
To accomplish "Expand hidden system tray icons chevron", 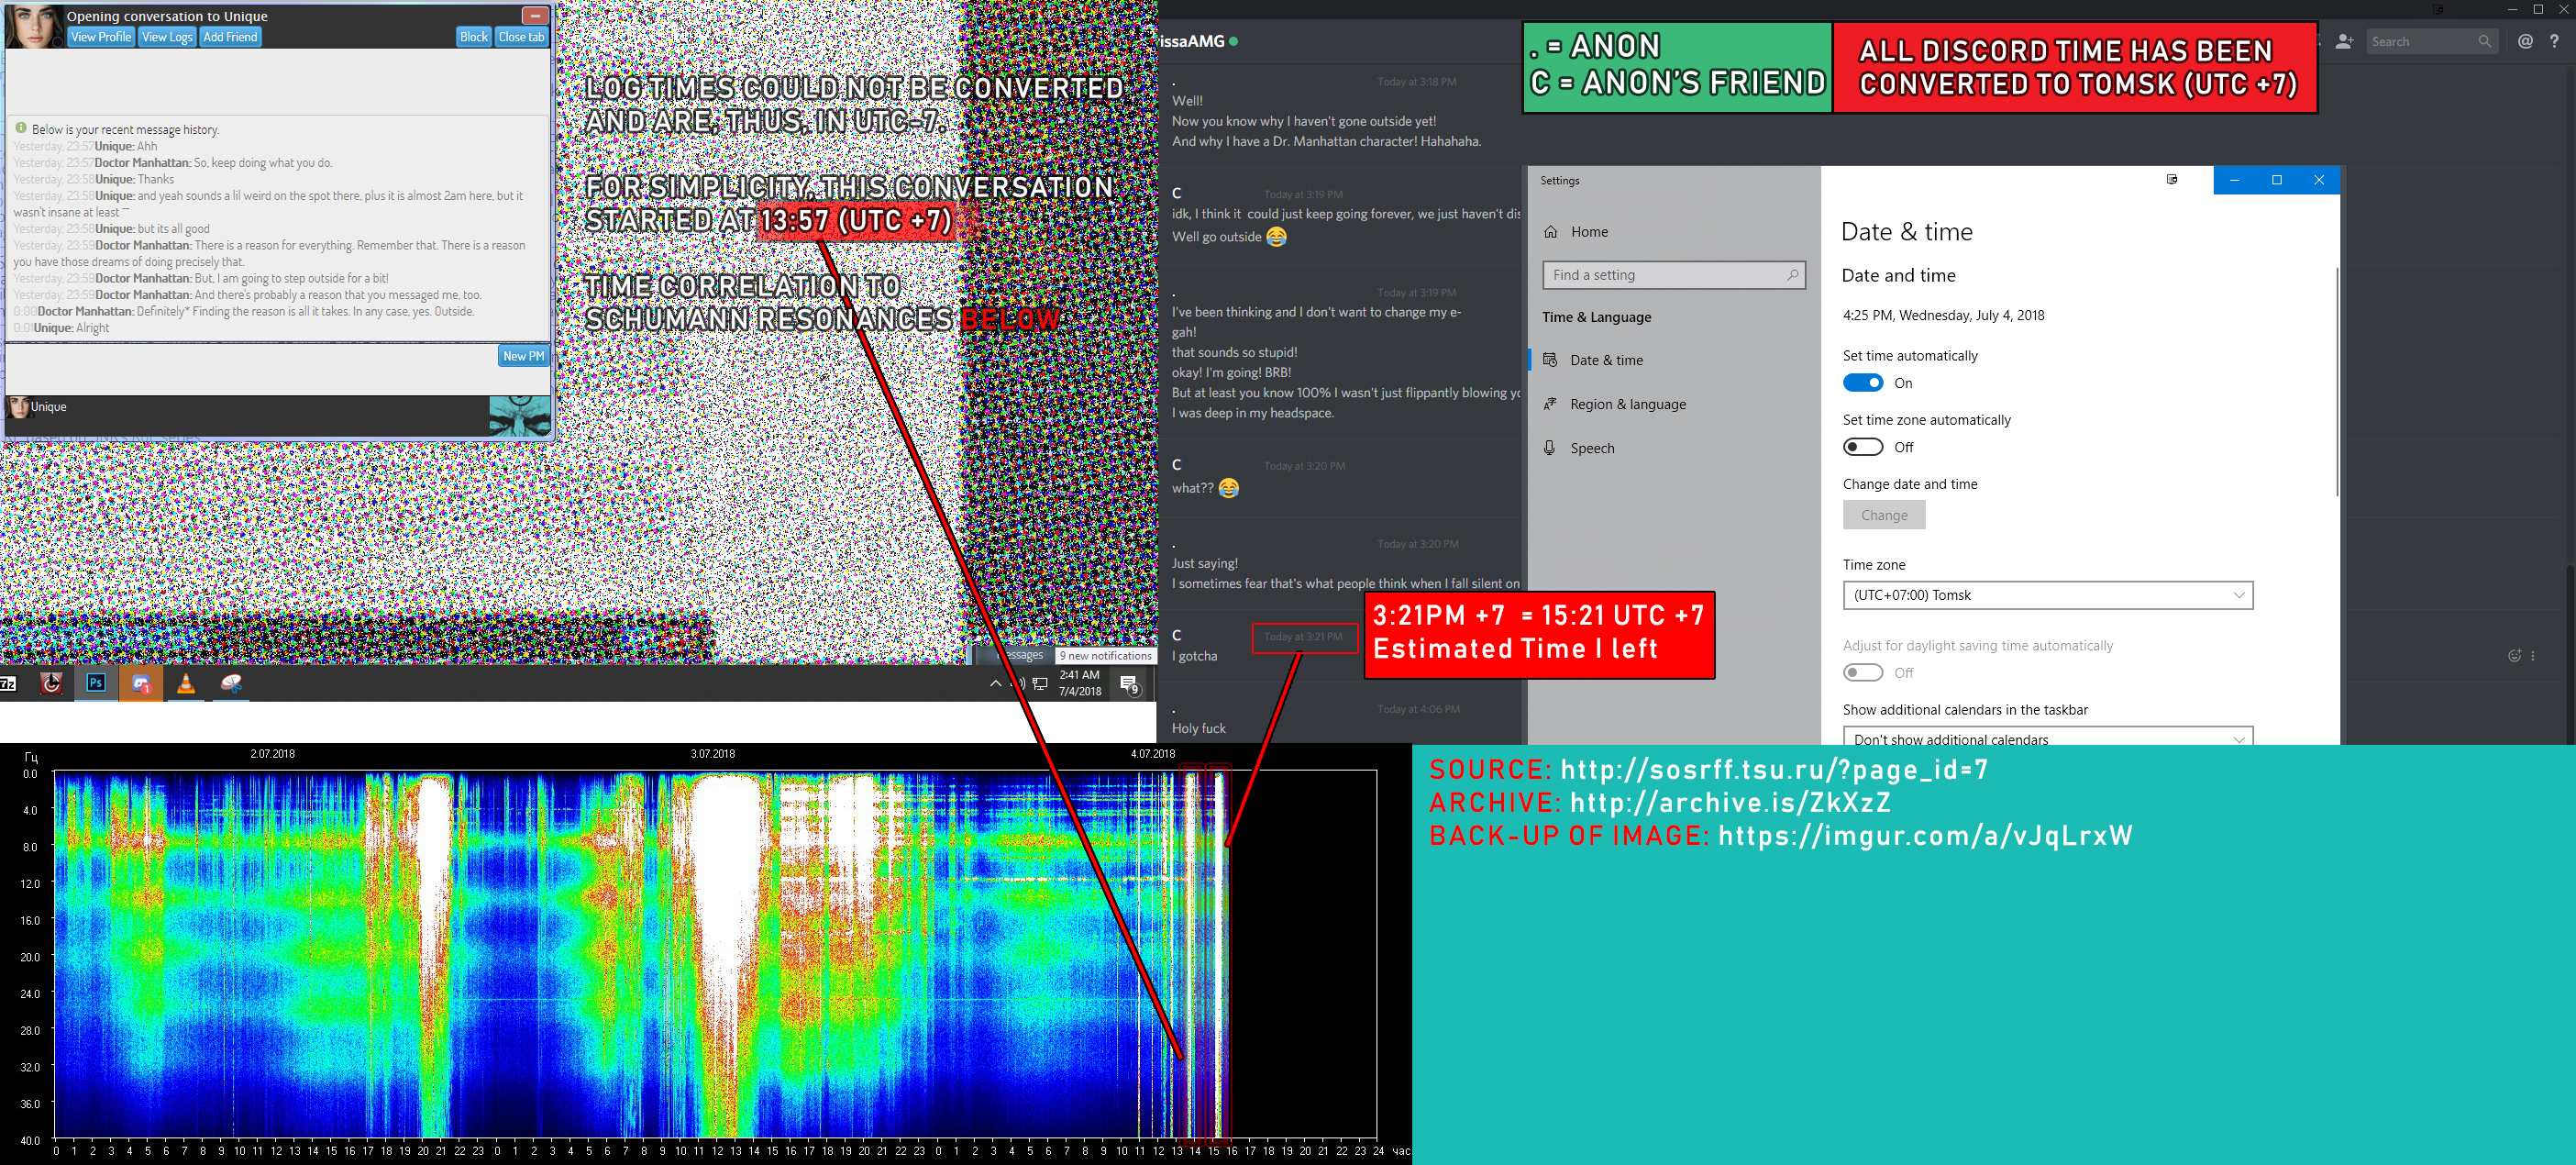I will tap(995, 684).
